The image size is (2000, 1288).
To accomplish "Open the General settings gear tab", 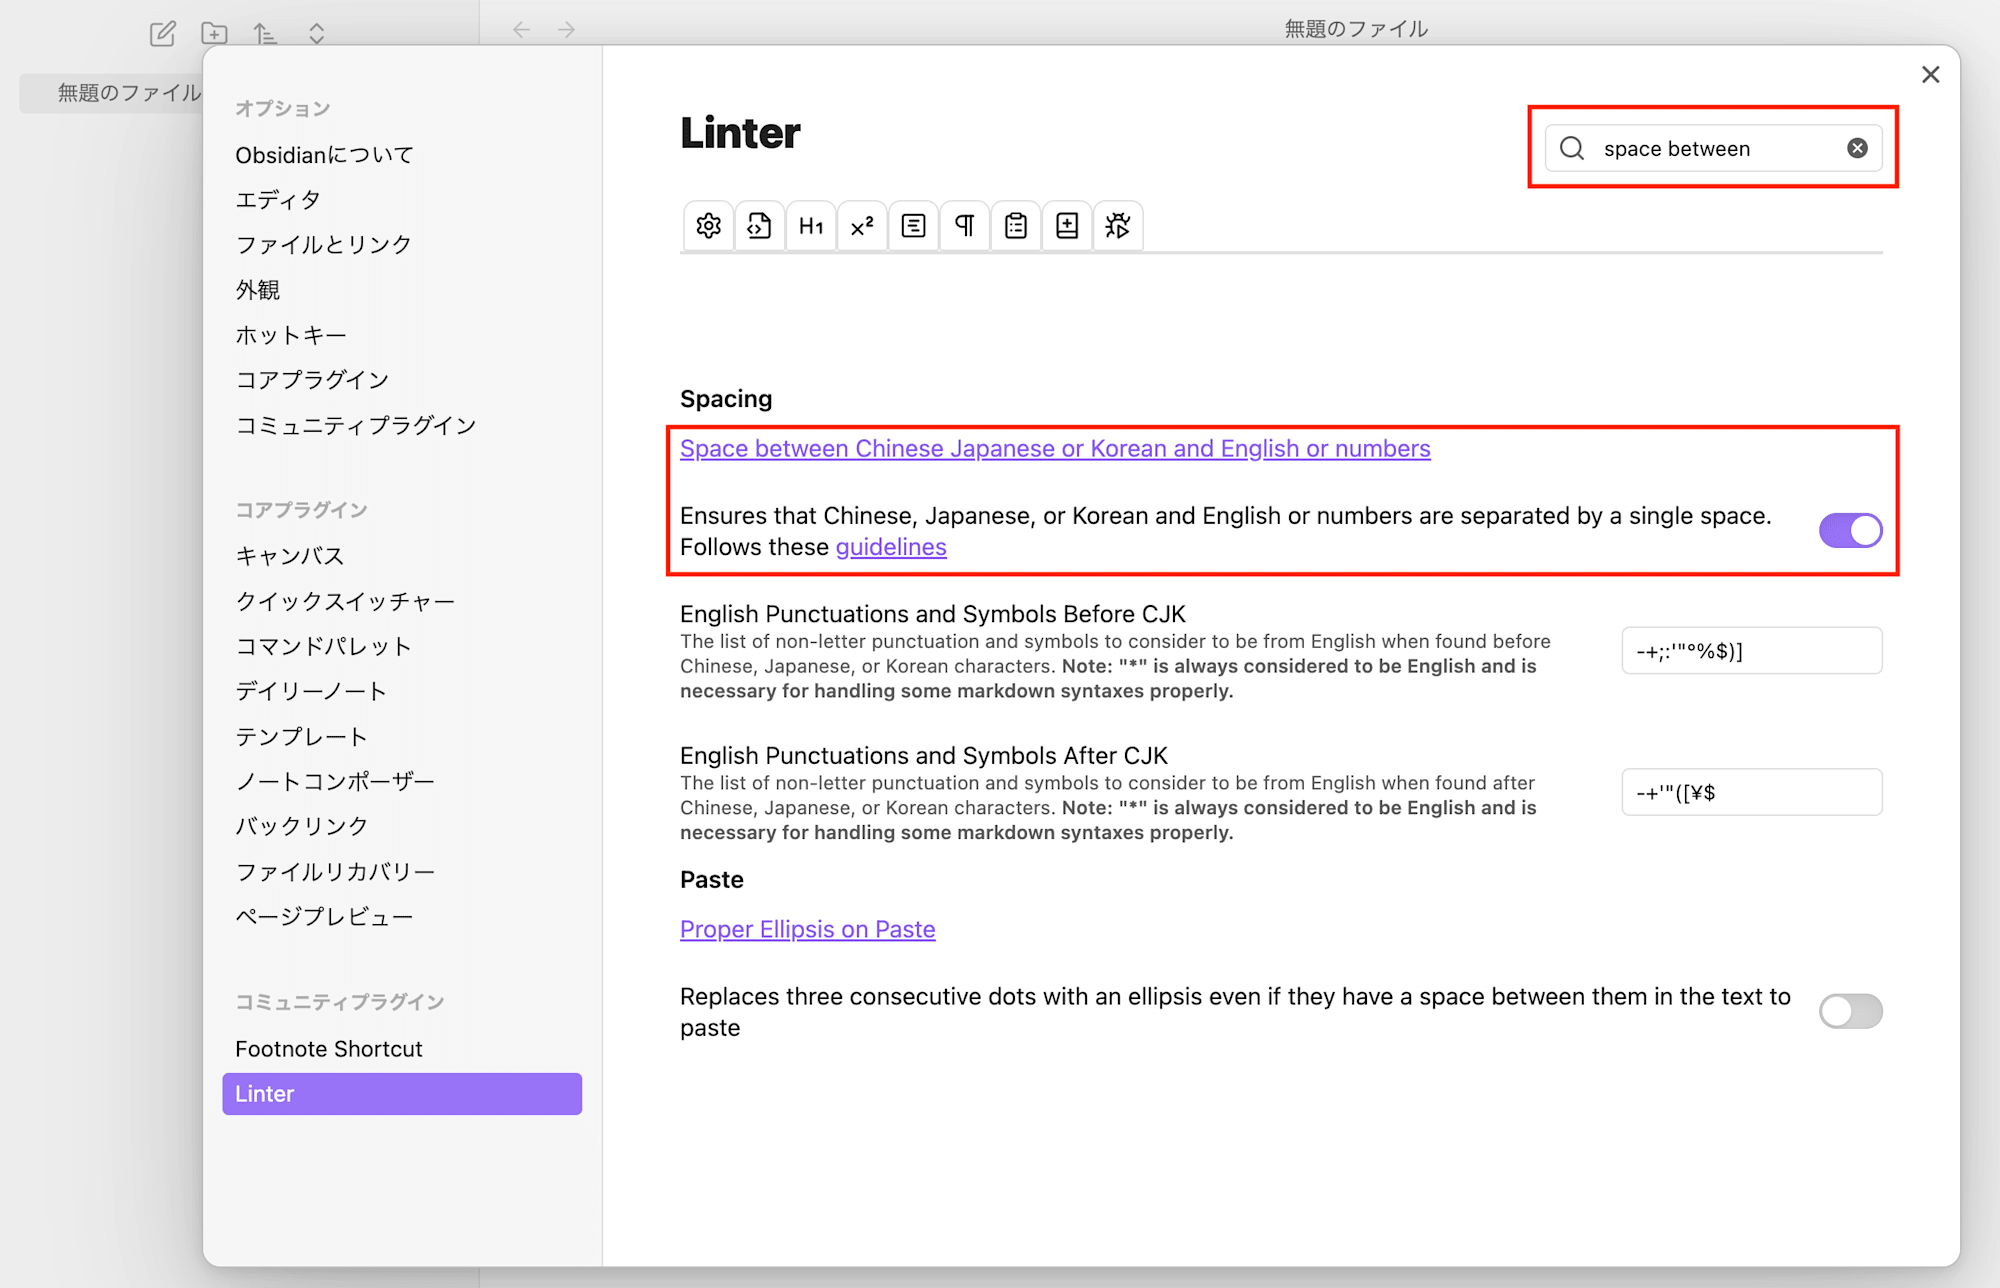I will tap(708, 226).
